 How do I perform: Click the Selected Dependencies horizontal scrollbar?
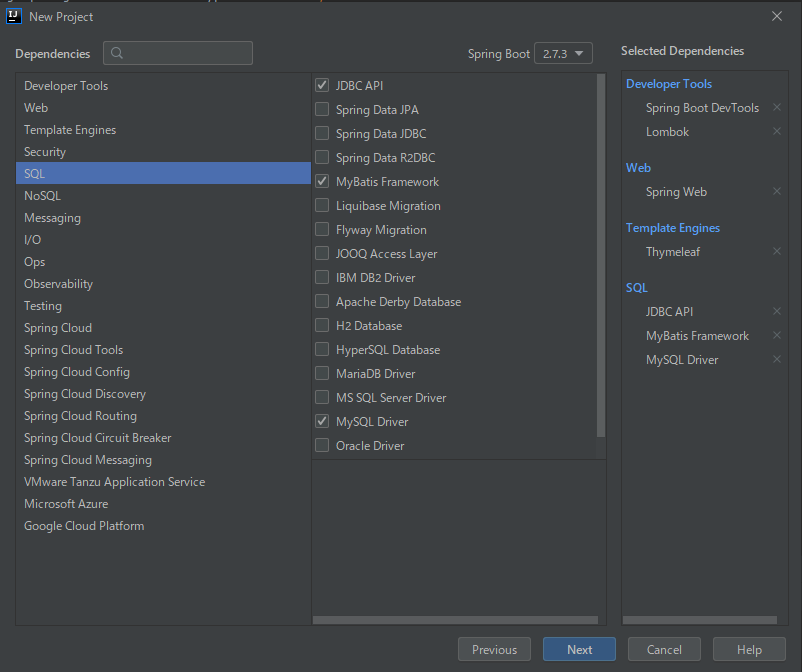click(x=700, y=620)
